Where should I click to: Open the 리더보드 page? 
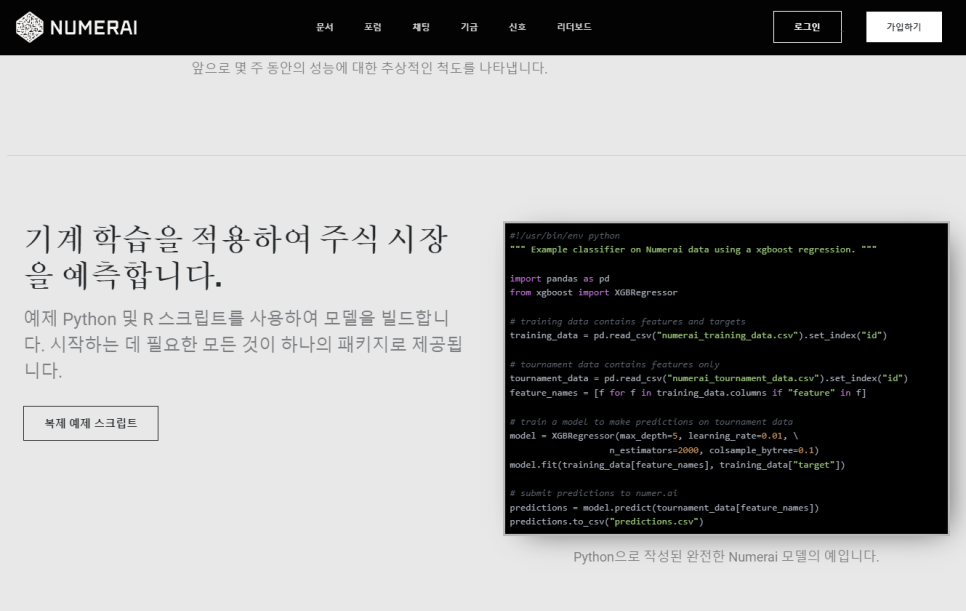pos(574,27)
